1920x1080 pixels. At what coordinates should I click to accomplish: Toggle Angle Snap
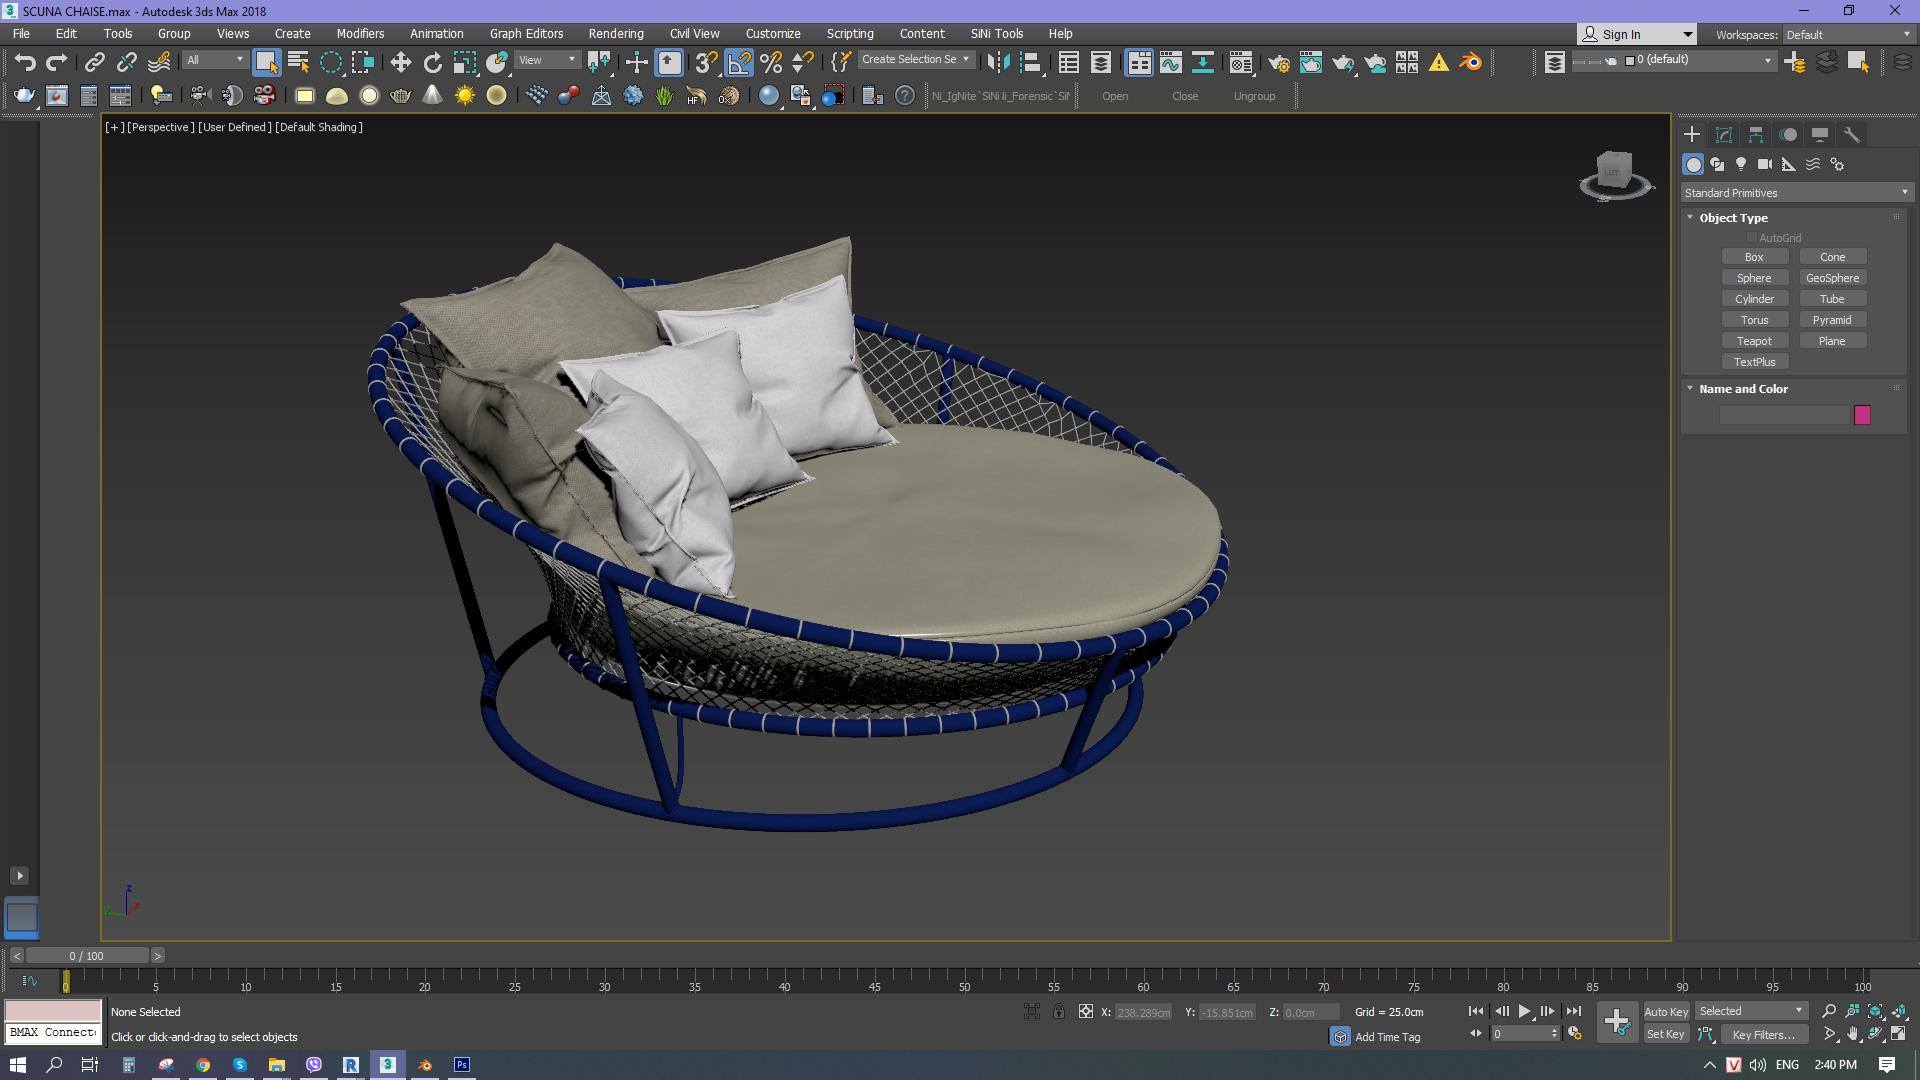pyautogui.click(x=739, y=62)
